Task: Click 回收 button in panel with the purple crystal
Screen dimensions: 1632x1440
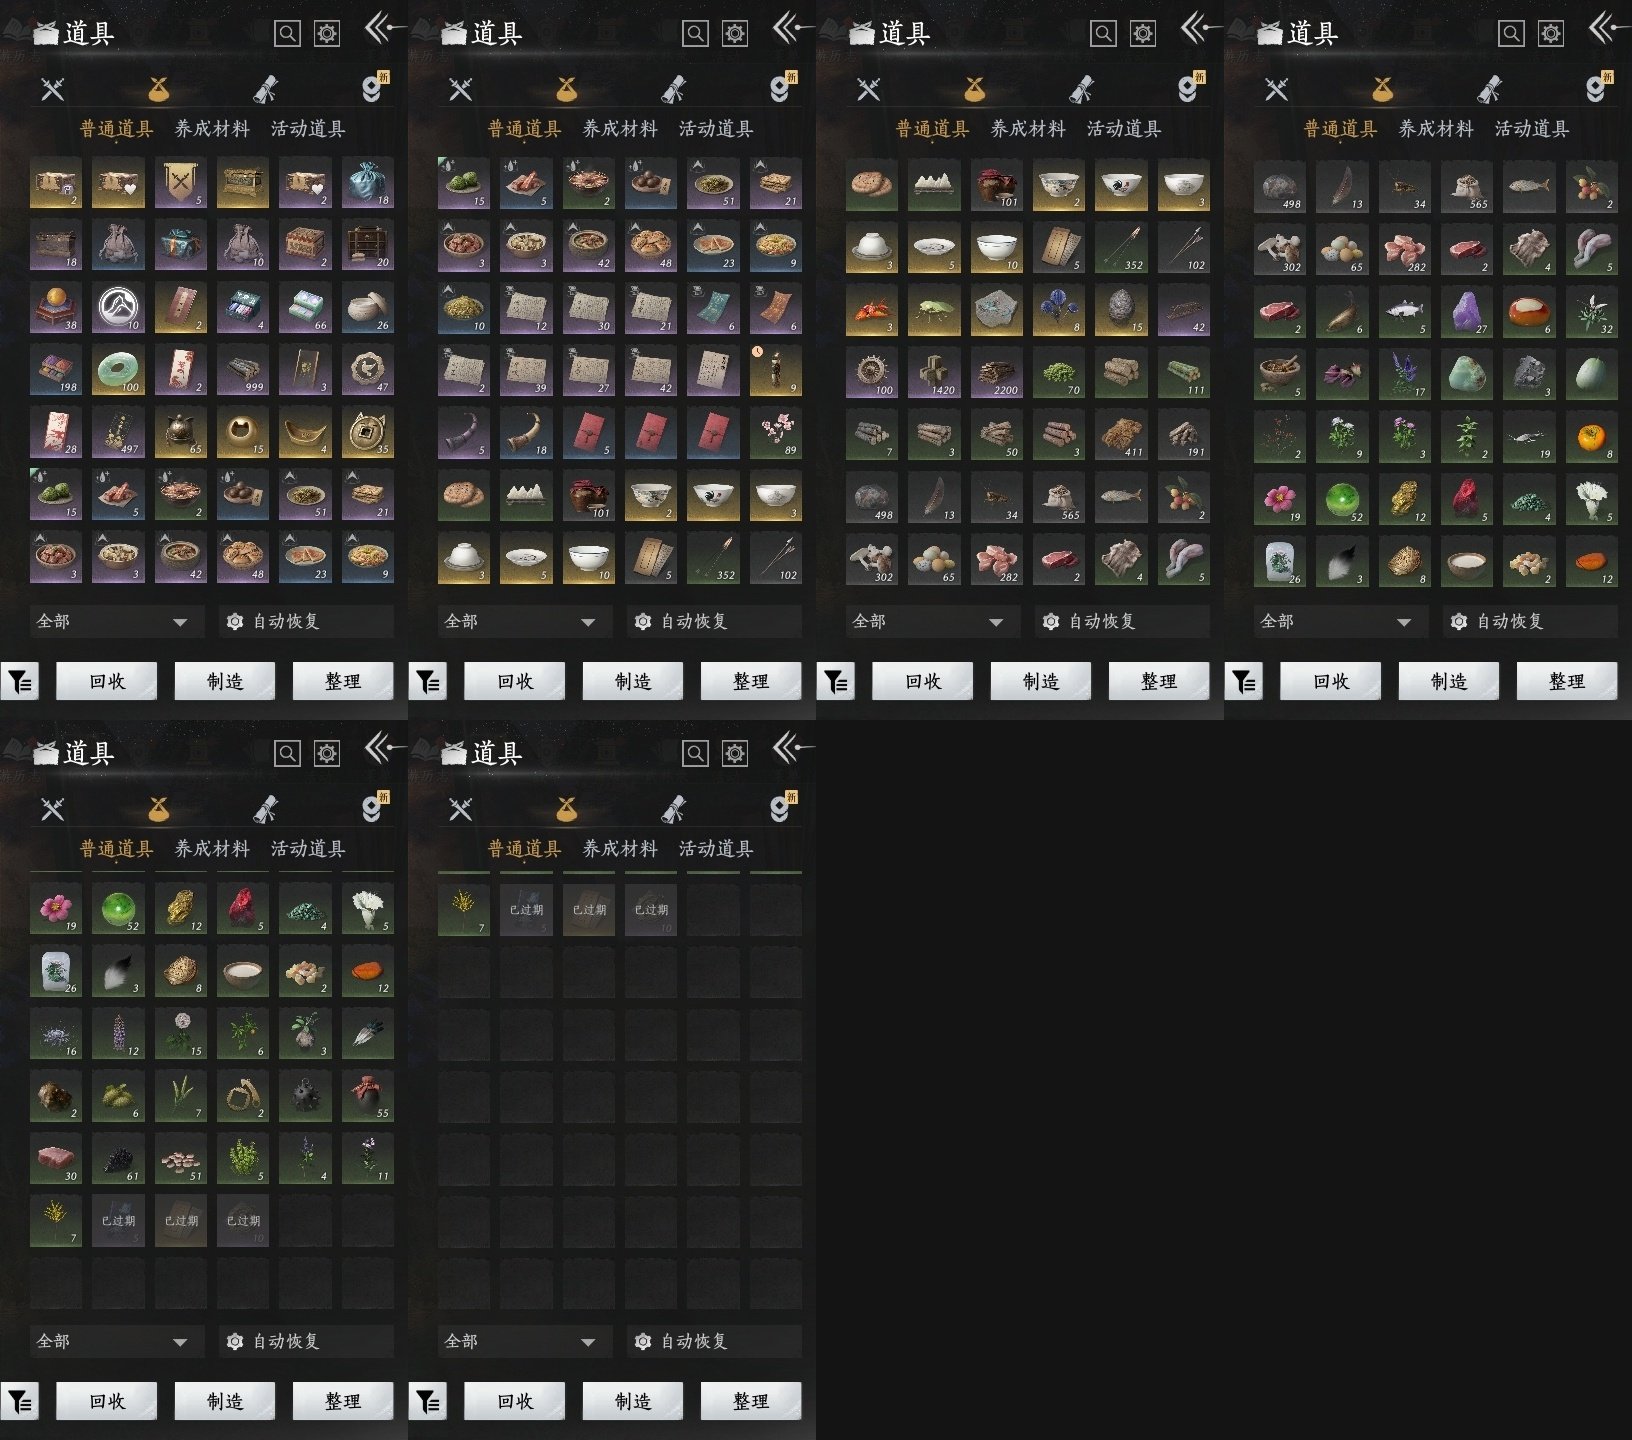Action: pyautogui.click(x=1331, y=681)
